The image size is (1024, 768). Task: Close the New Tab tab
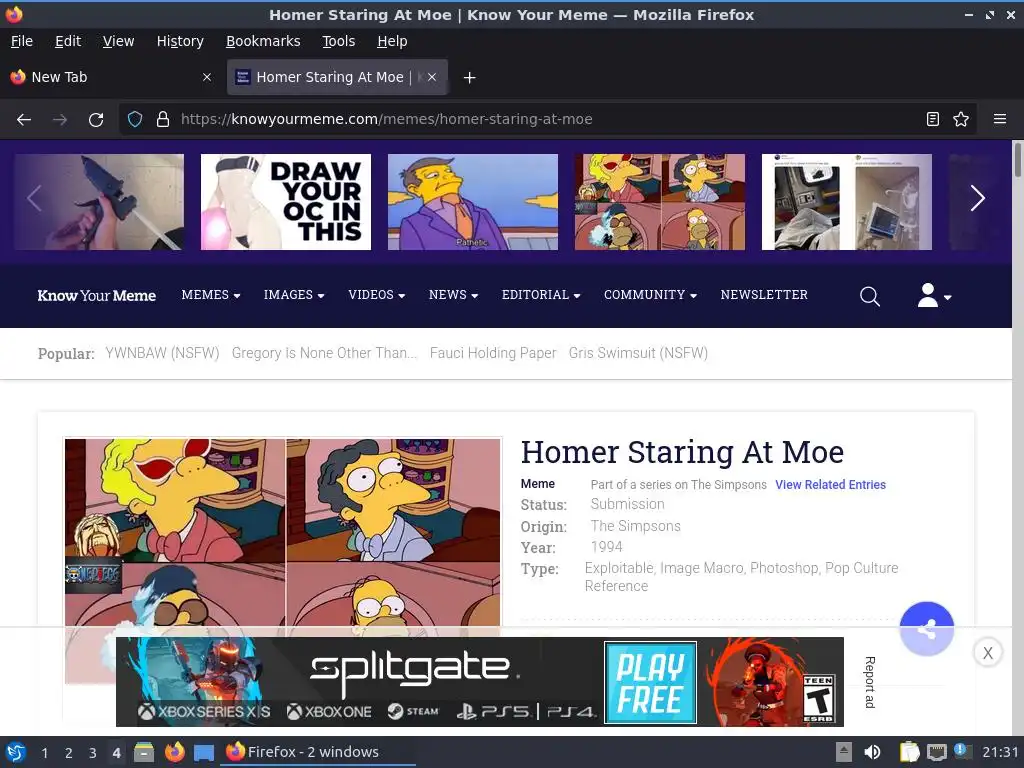tap(206, 77)
